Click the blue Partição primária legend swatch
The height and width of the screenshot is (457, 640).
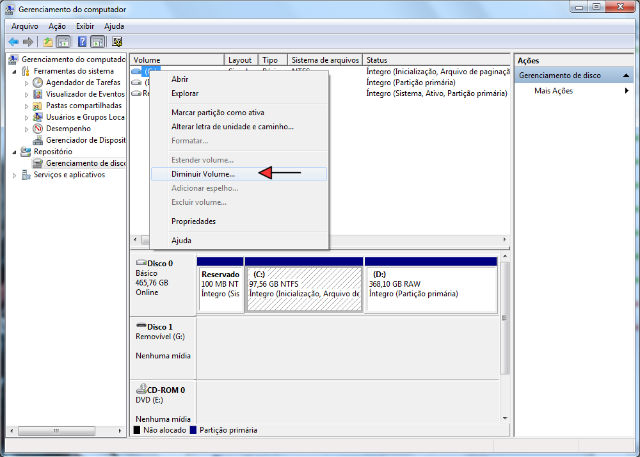coord(193,430)
